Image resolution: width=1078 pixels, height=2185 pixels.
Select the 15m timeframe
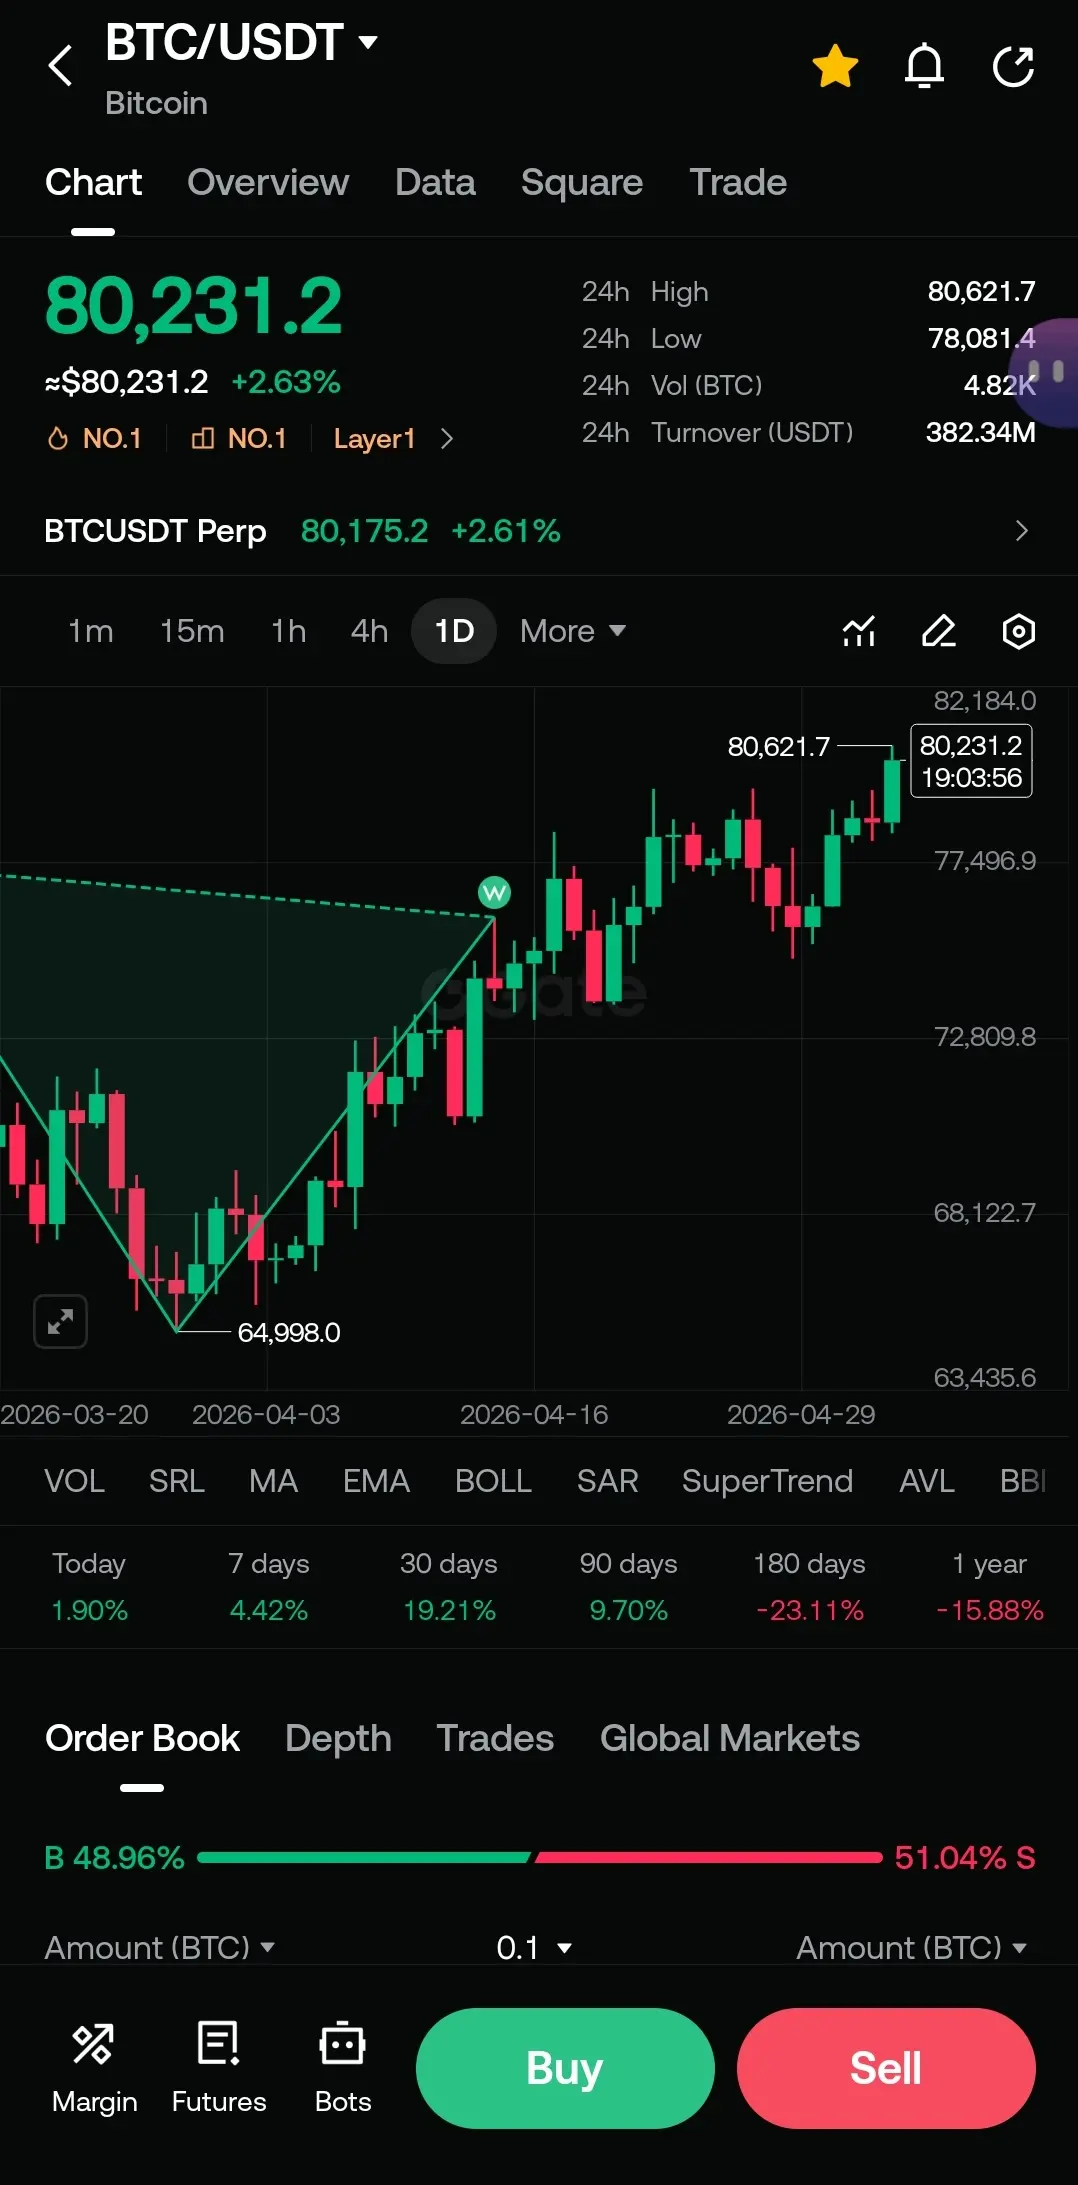[192, 631]
